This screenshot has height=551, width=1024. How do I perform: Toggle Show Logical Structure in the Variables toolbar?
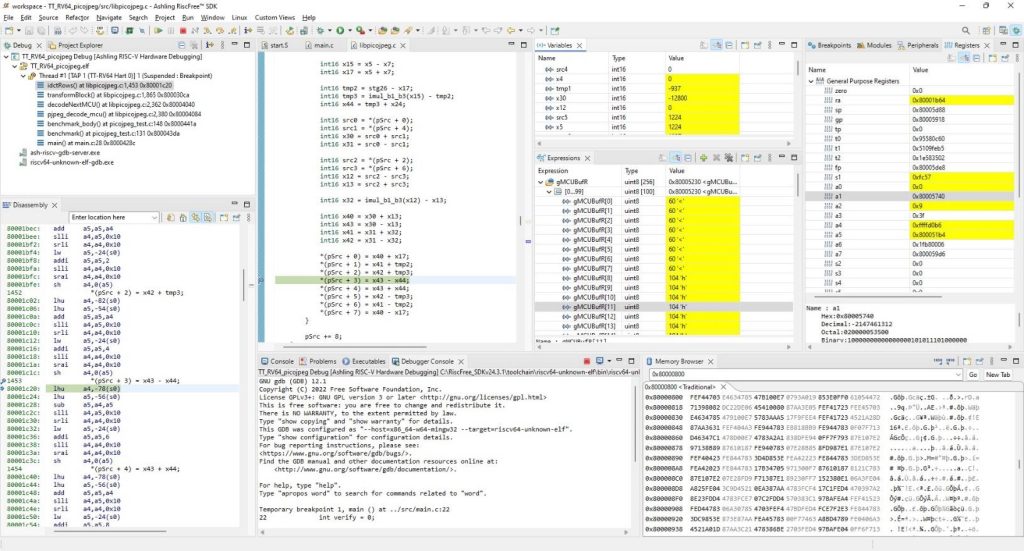[717, 45]
